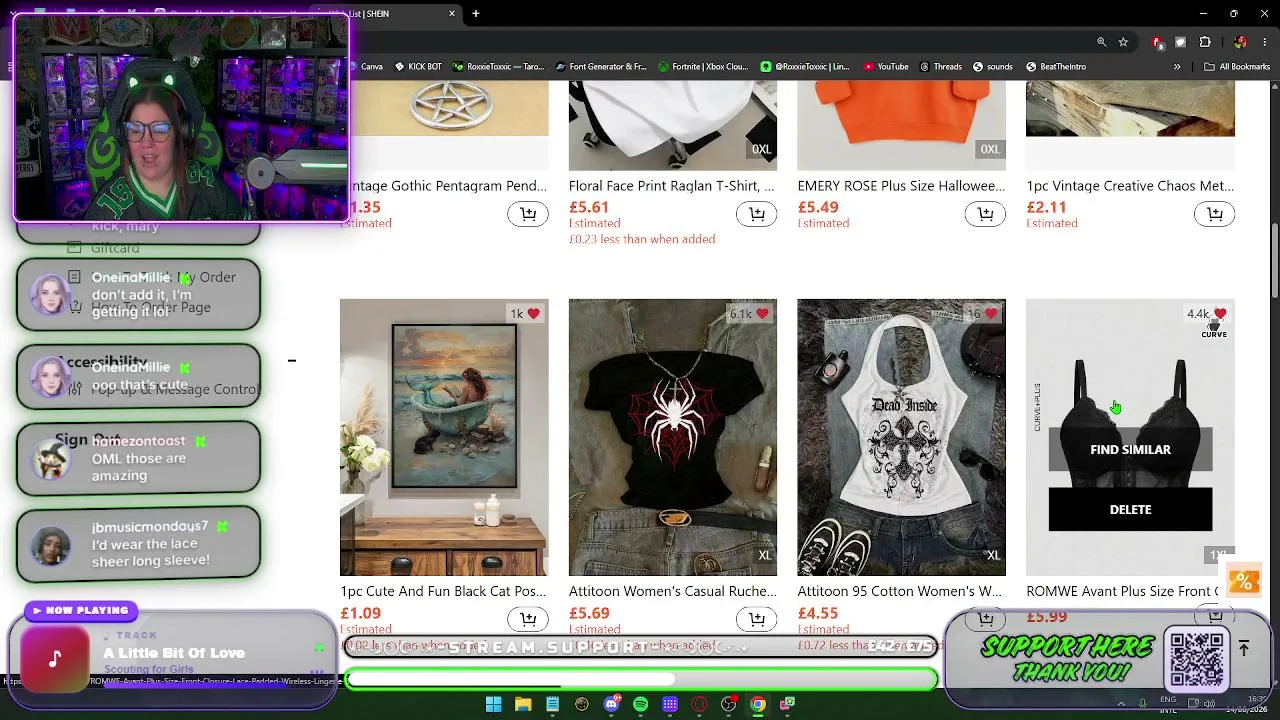Open the KICK BOT bookmark
1280x720 pixels.
tap(418, 67)
